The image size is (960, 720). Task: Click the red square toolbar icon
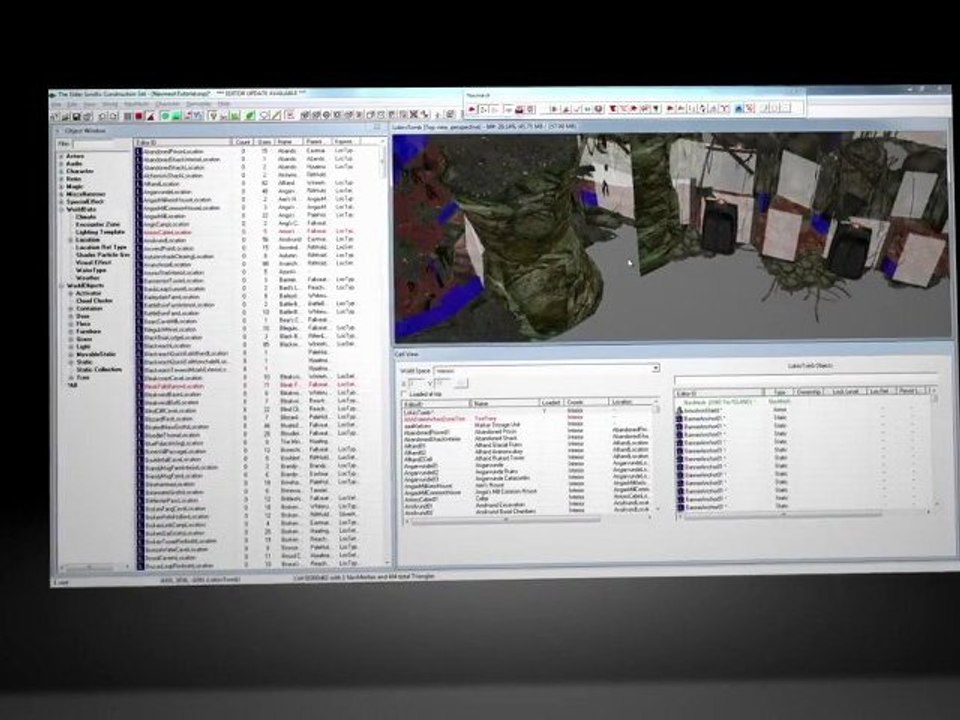click(139, 116)
